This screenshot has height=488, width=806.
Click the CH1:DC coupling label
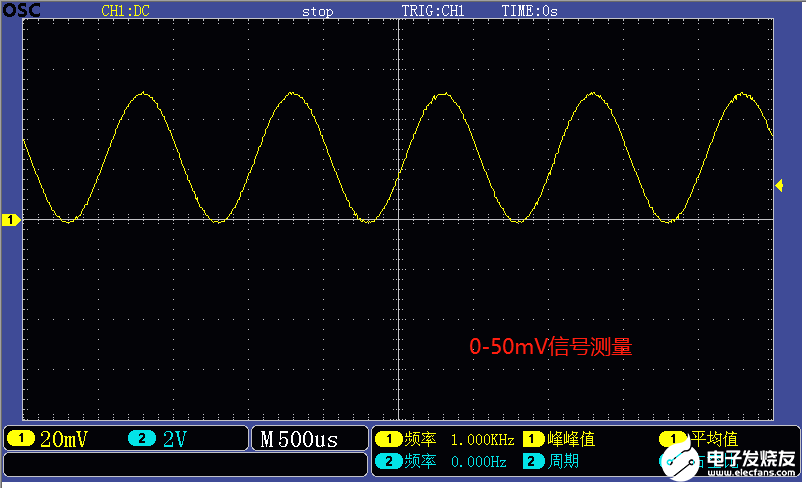coord(125,11)
